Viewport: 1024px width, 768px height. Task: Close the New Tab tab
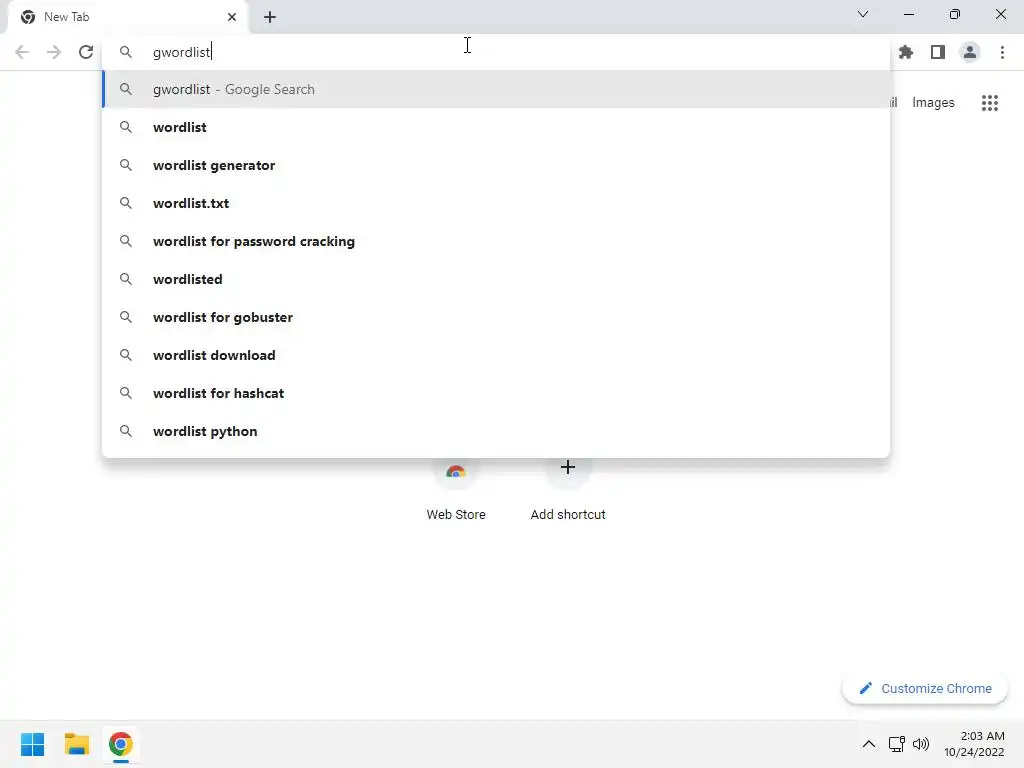(232, 17)
